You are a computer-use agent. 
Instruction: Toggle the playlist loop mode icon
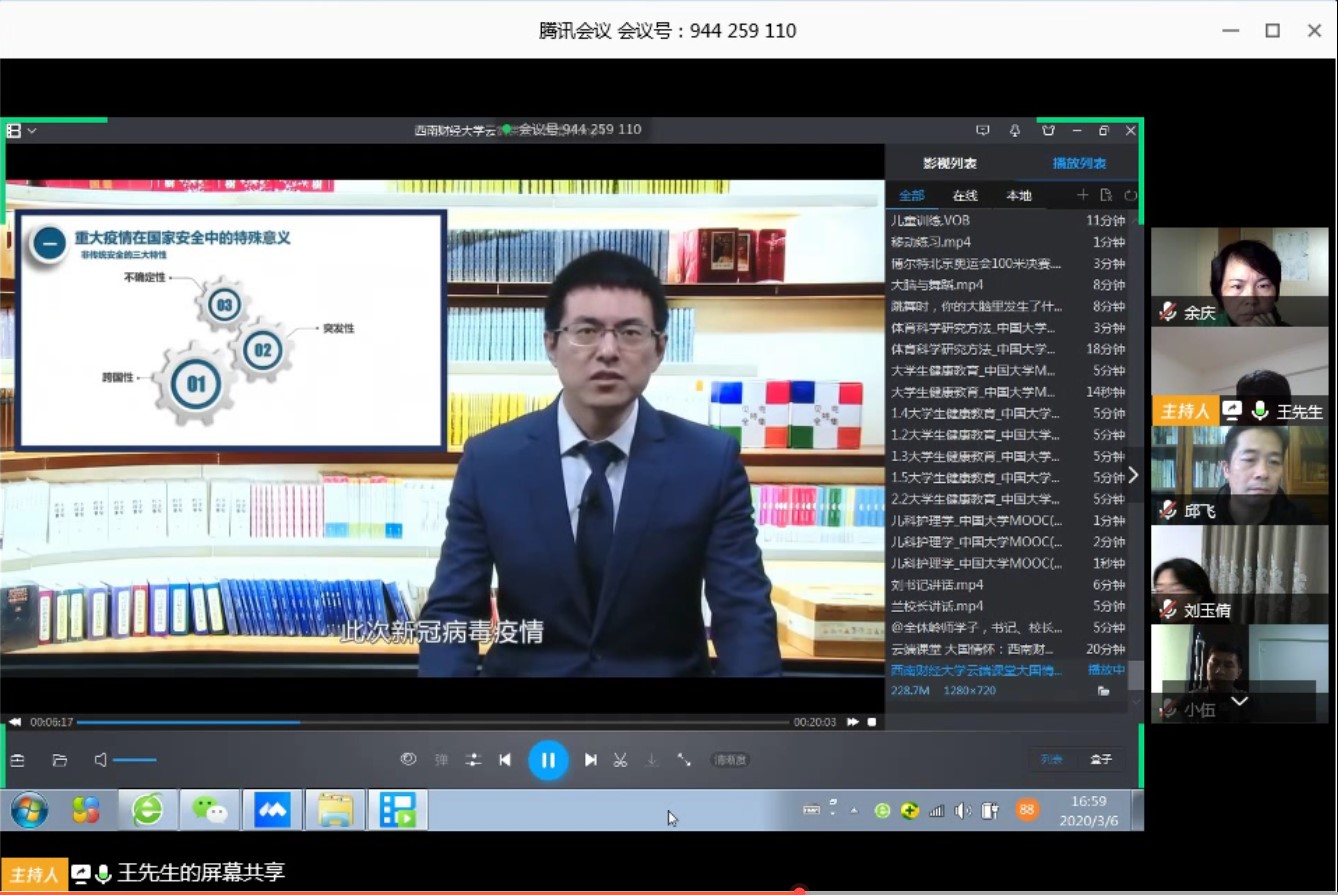click(1131, 195)
